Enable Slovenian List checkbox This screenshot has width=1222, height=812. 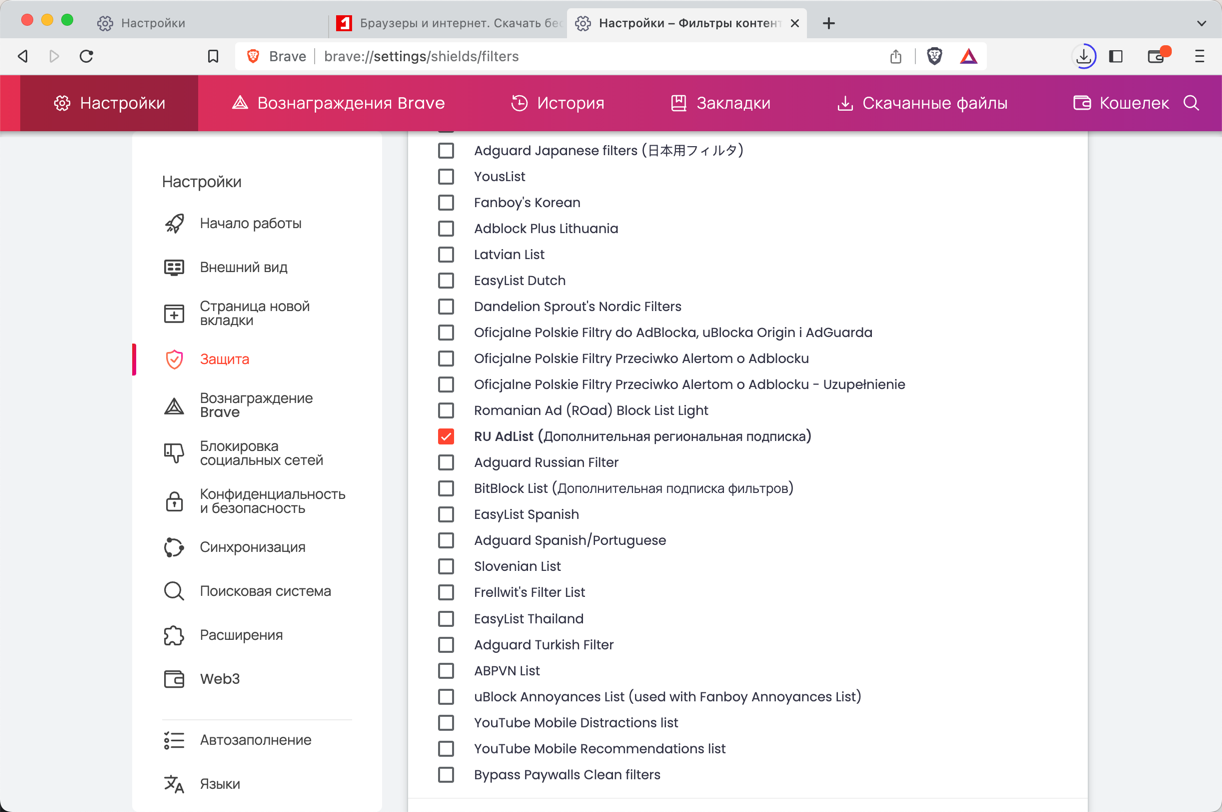446,567
